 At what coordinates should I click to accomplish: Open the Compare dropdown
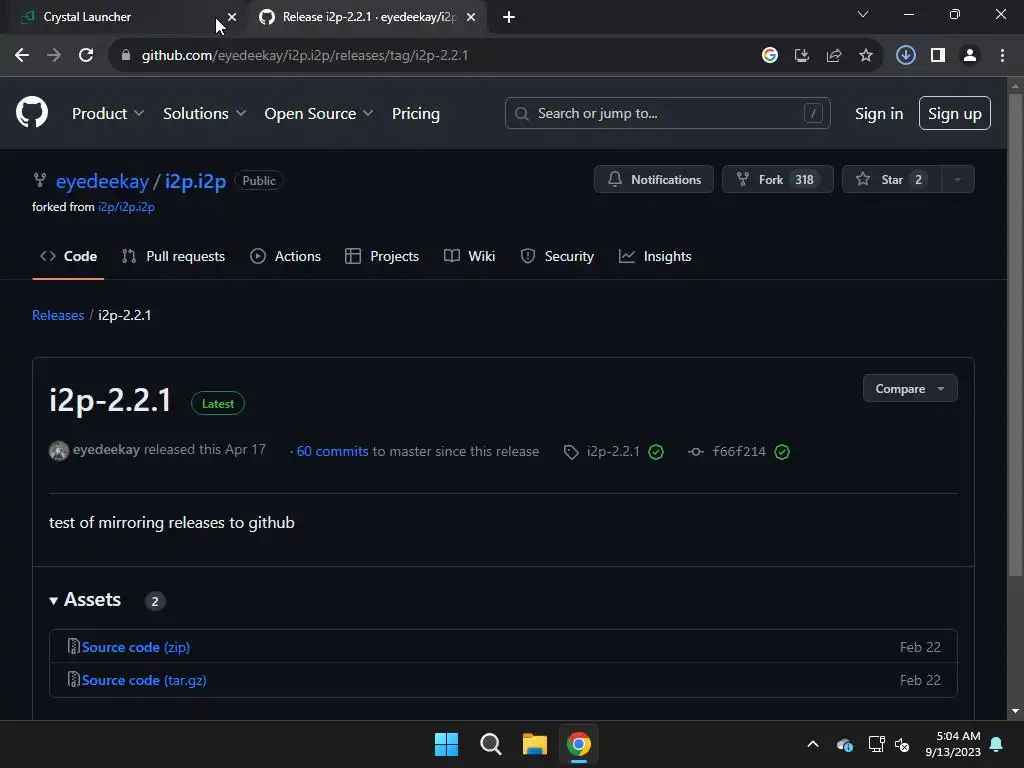(910, 389)
